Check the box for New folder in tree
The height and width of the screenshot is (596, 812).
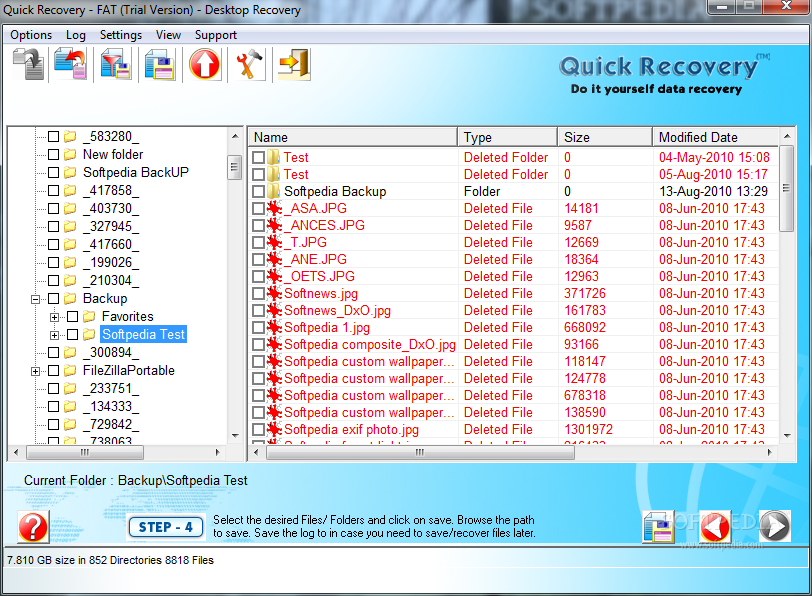(x=53, y=154)
